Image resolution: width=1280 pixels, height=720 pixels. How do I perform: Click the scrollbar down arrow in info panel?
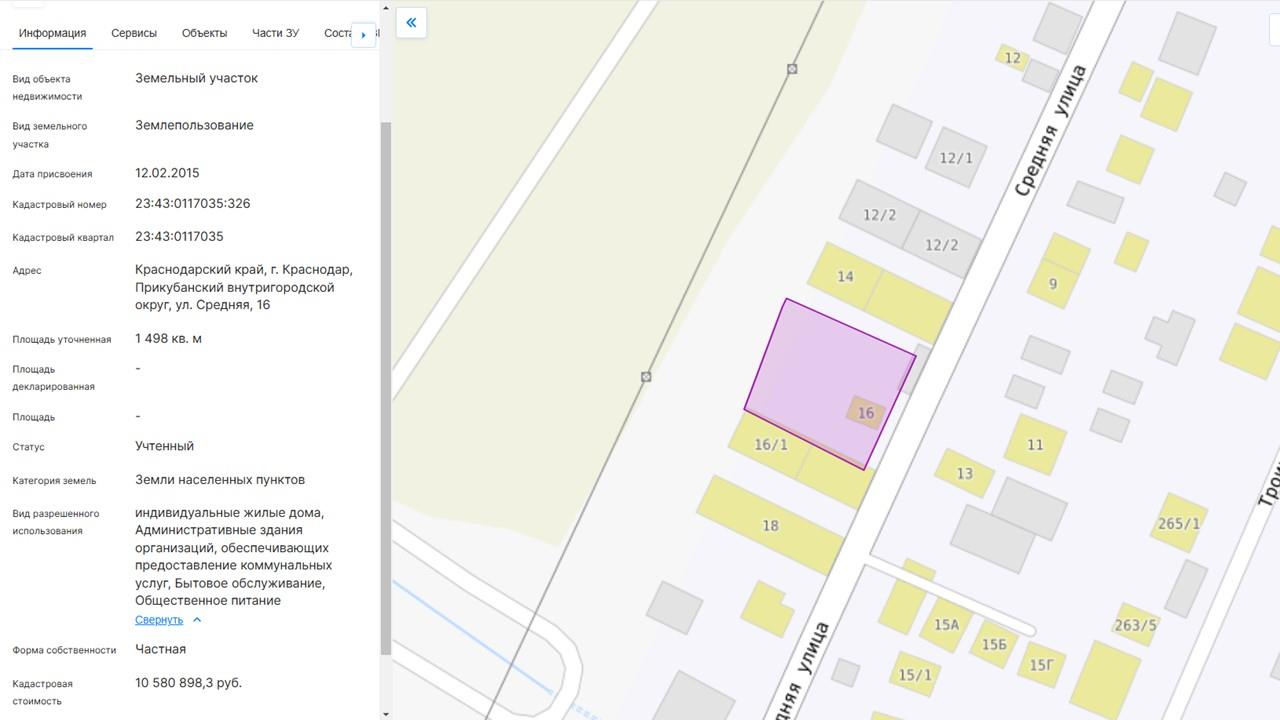[x=386, y=713]
